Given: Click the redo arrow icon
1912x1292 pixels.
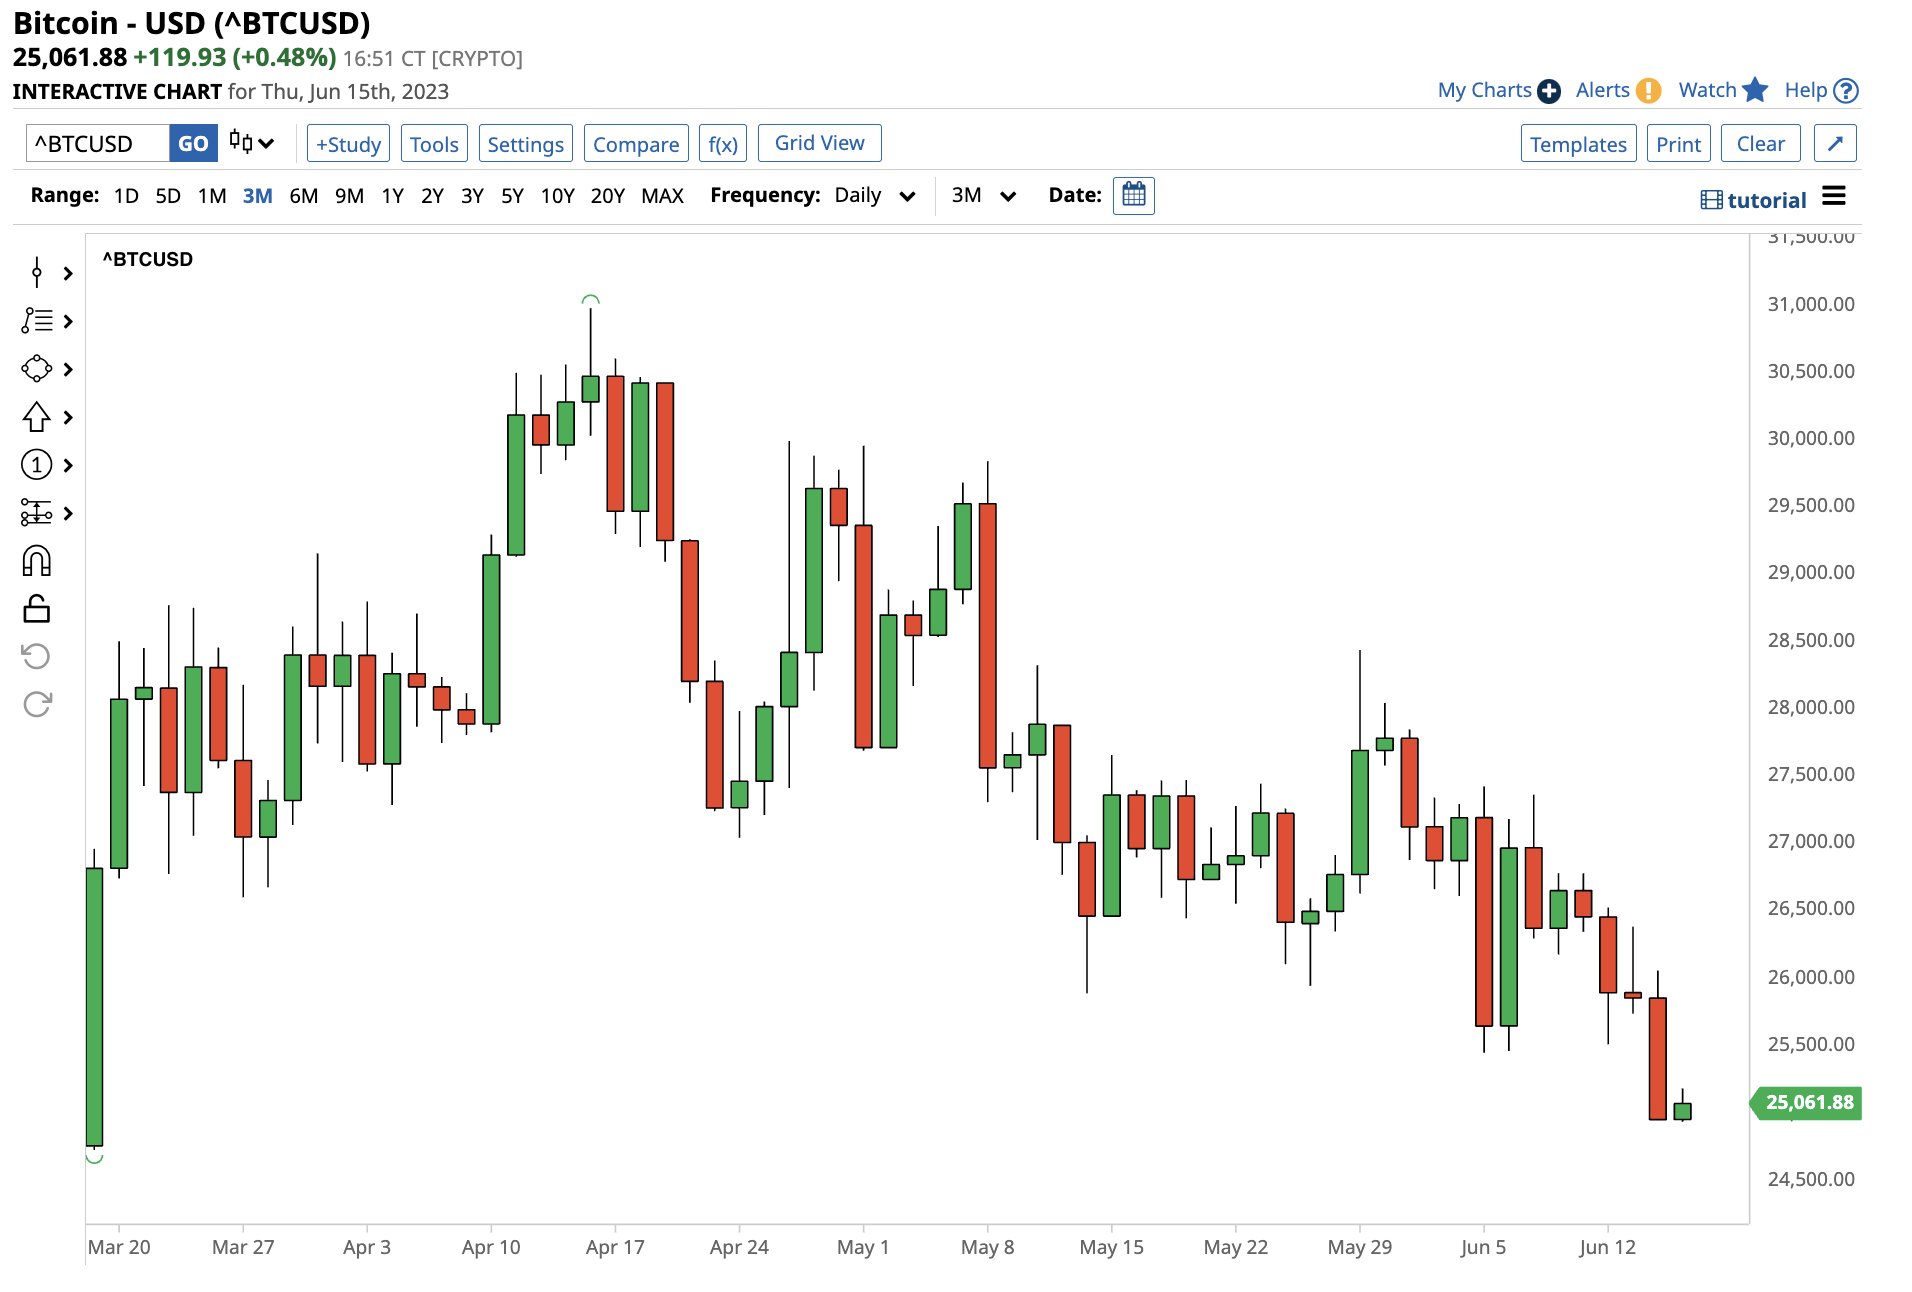Looking at the screenshot, I should point(37,704).
